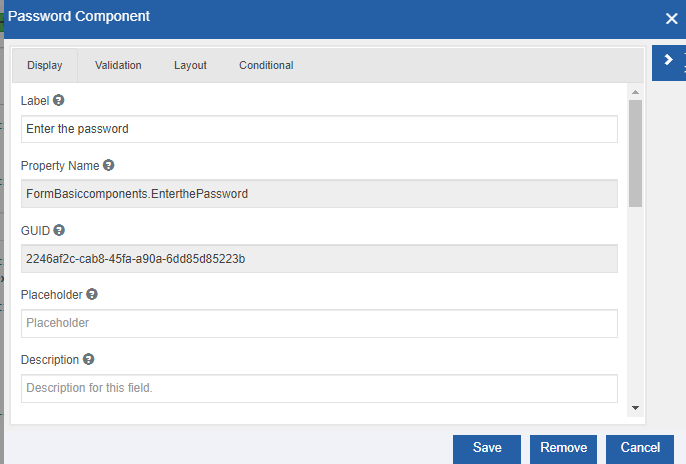Click the vertical scrollbar thumb
686x464 pixels.
point(635,153)
